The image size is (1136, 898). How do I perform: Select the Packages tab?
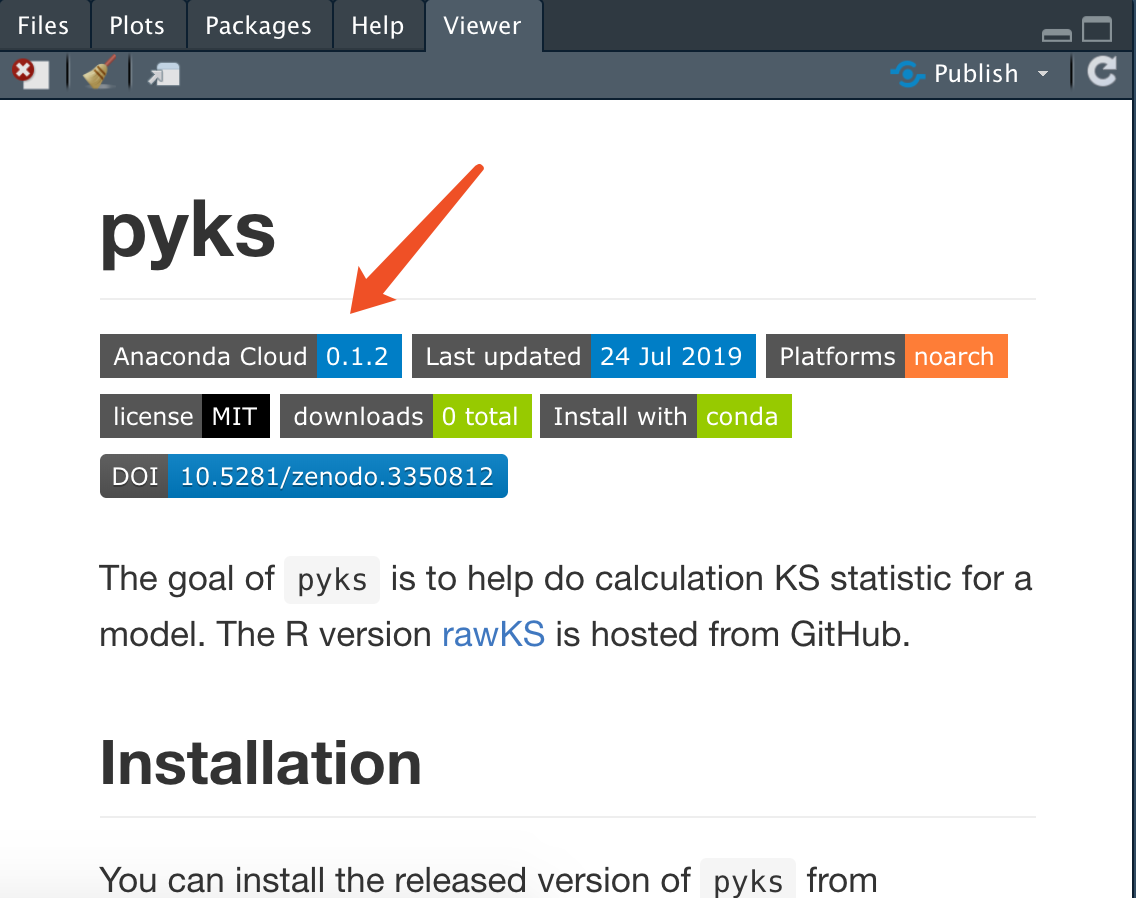[259, 25]
